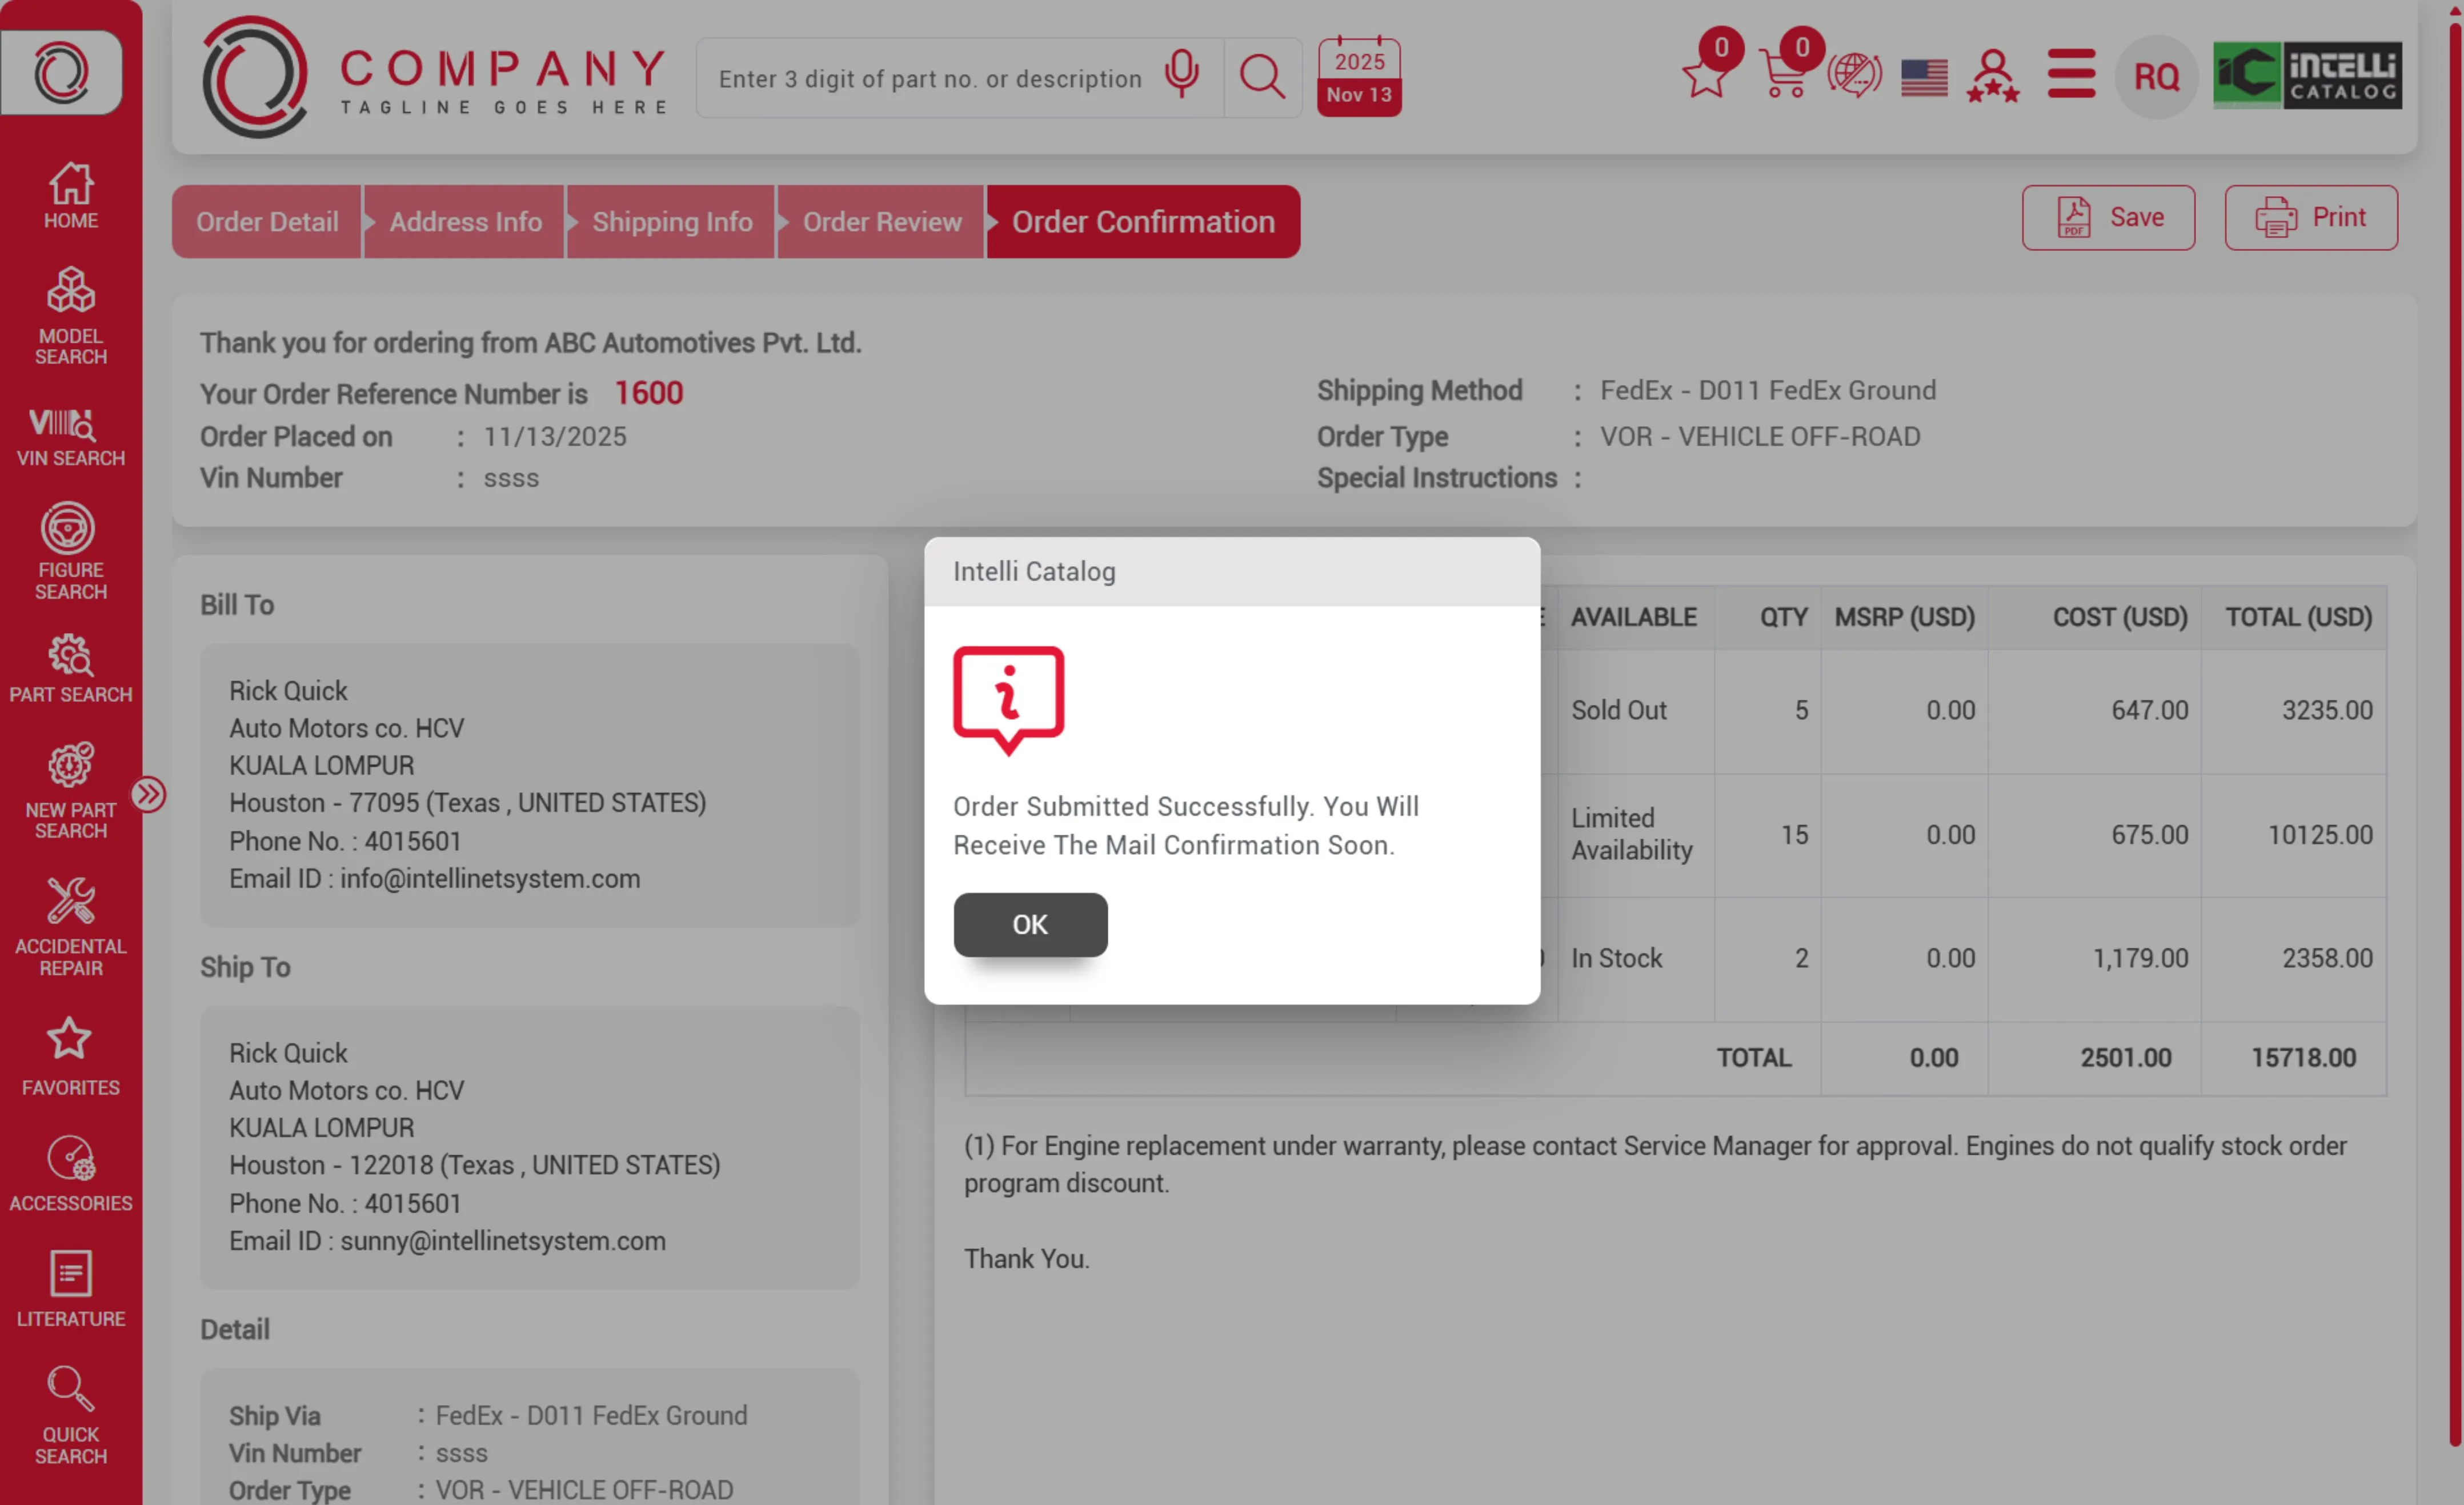Expand the sidebar with the chevron arrow
The width and height of the screenshot is (2464, 1505).
coord(149,793)
